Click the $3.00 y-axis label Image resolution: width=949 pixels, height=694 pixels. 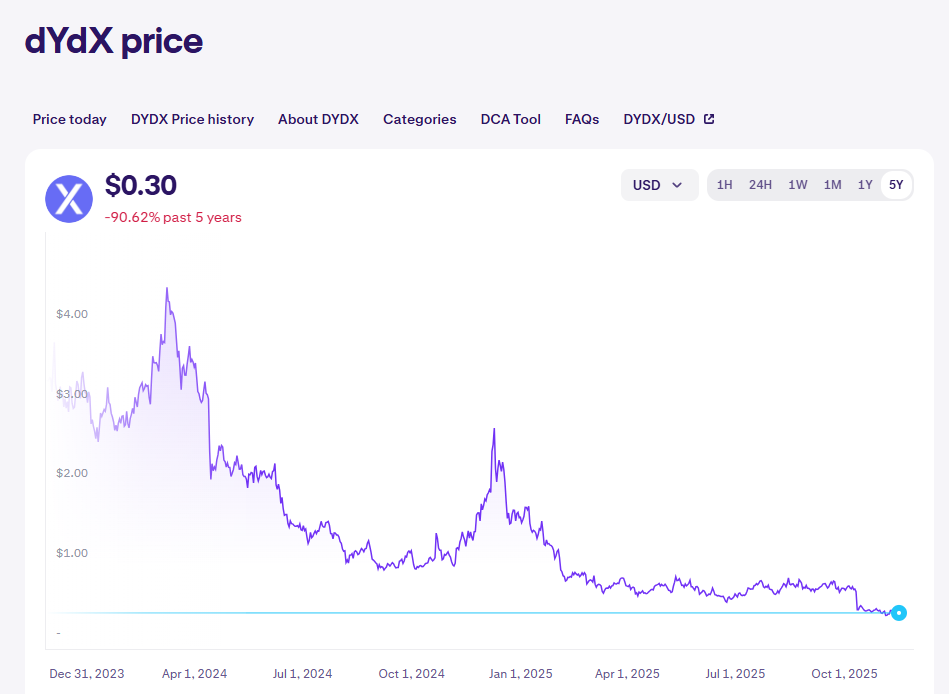(x=72, y=394)
